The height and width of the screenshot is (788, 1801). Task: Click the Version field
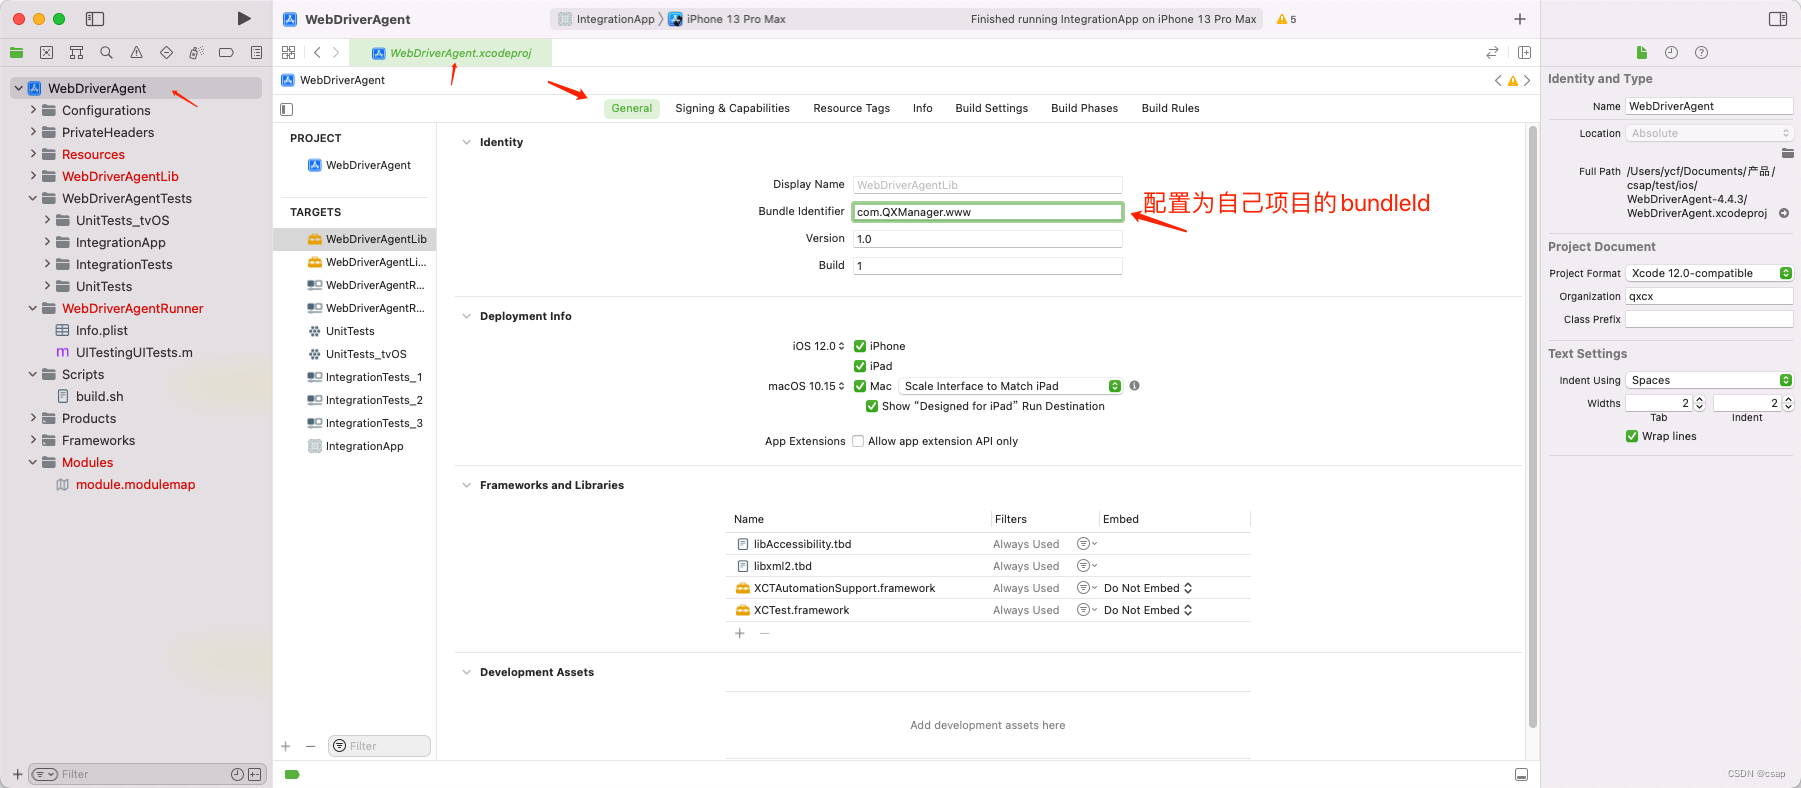[x=987, y=239]
